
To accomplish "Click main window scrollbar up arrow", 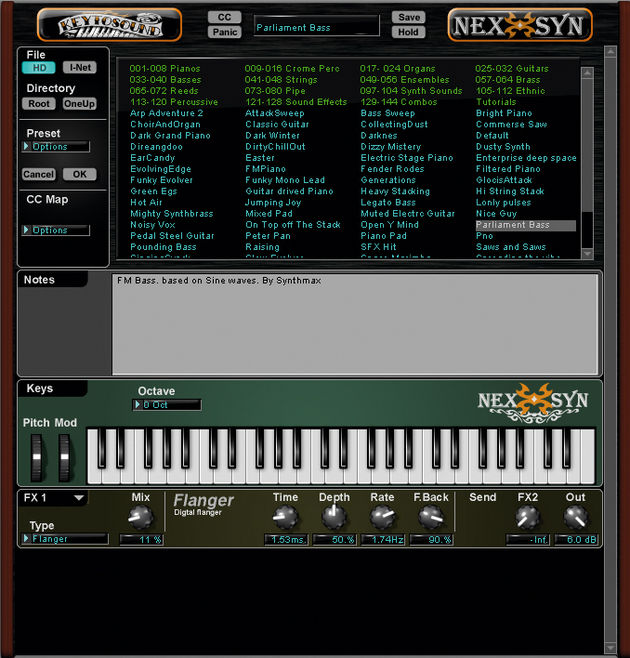I will coord(610,52).
